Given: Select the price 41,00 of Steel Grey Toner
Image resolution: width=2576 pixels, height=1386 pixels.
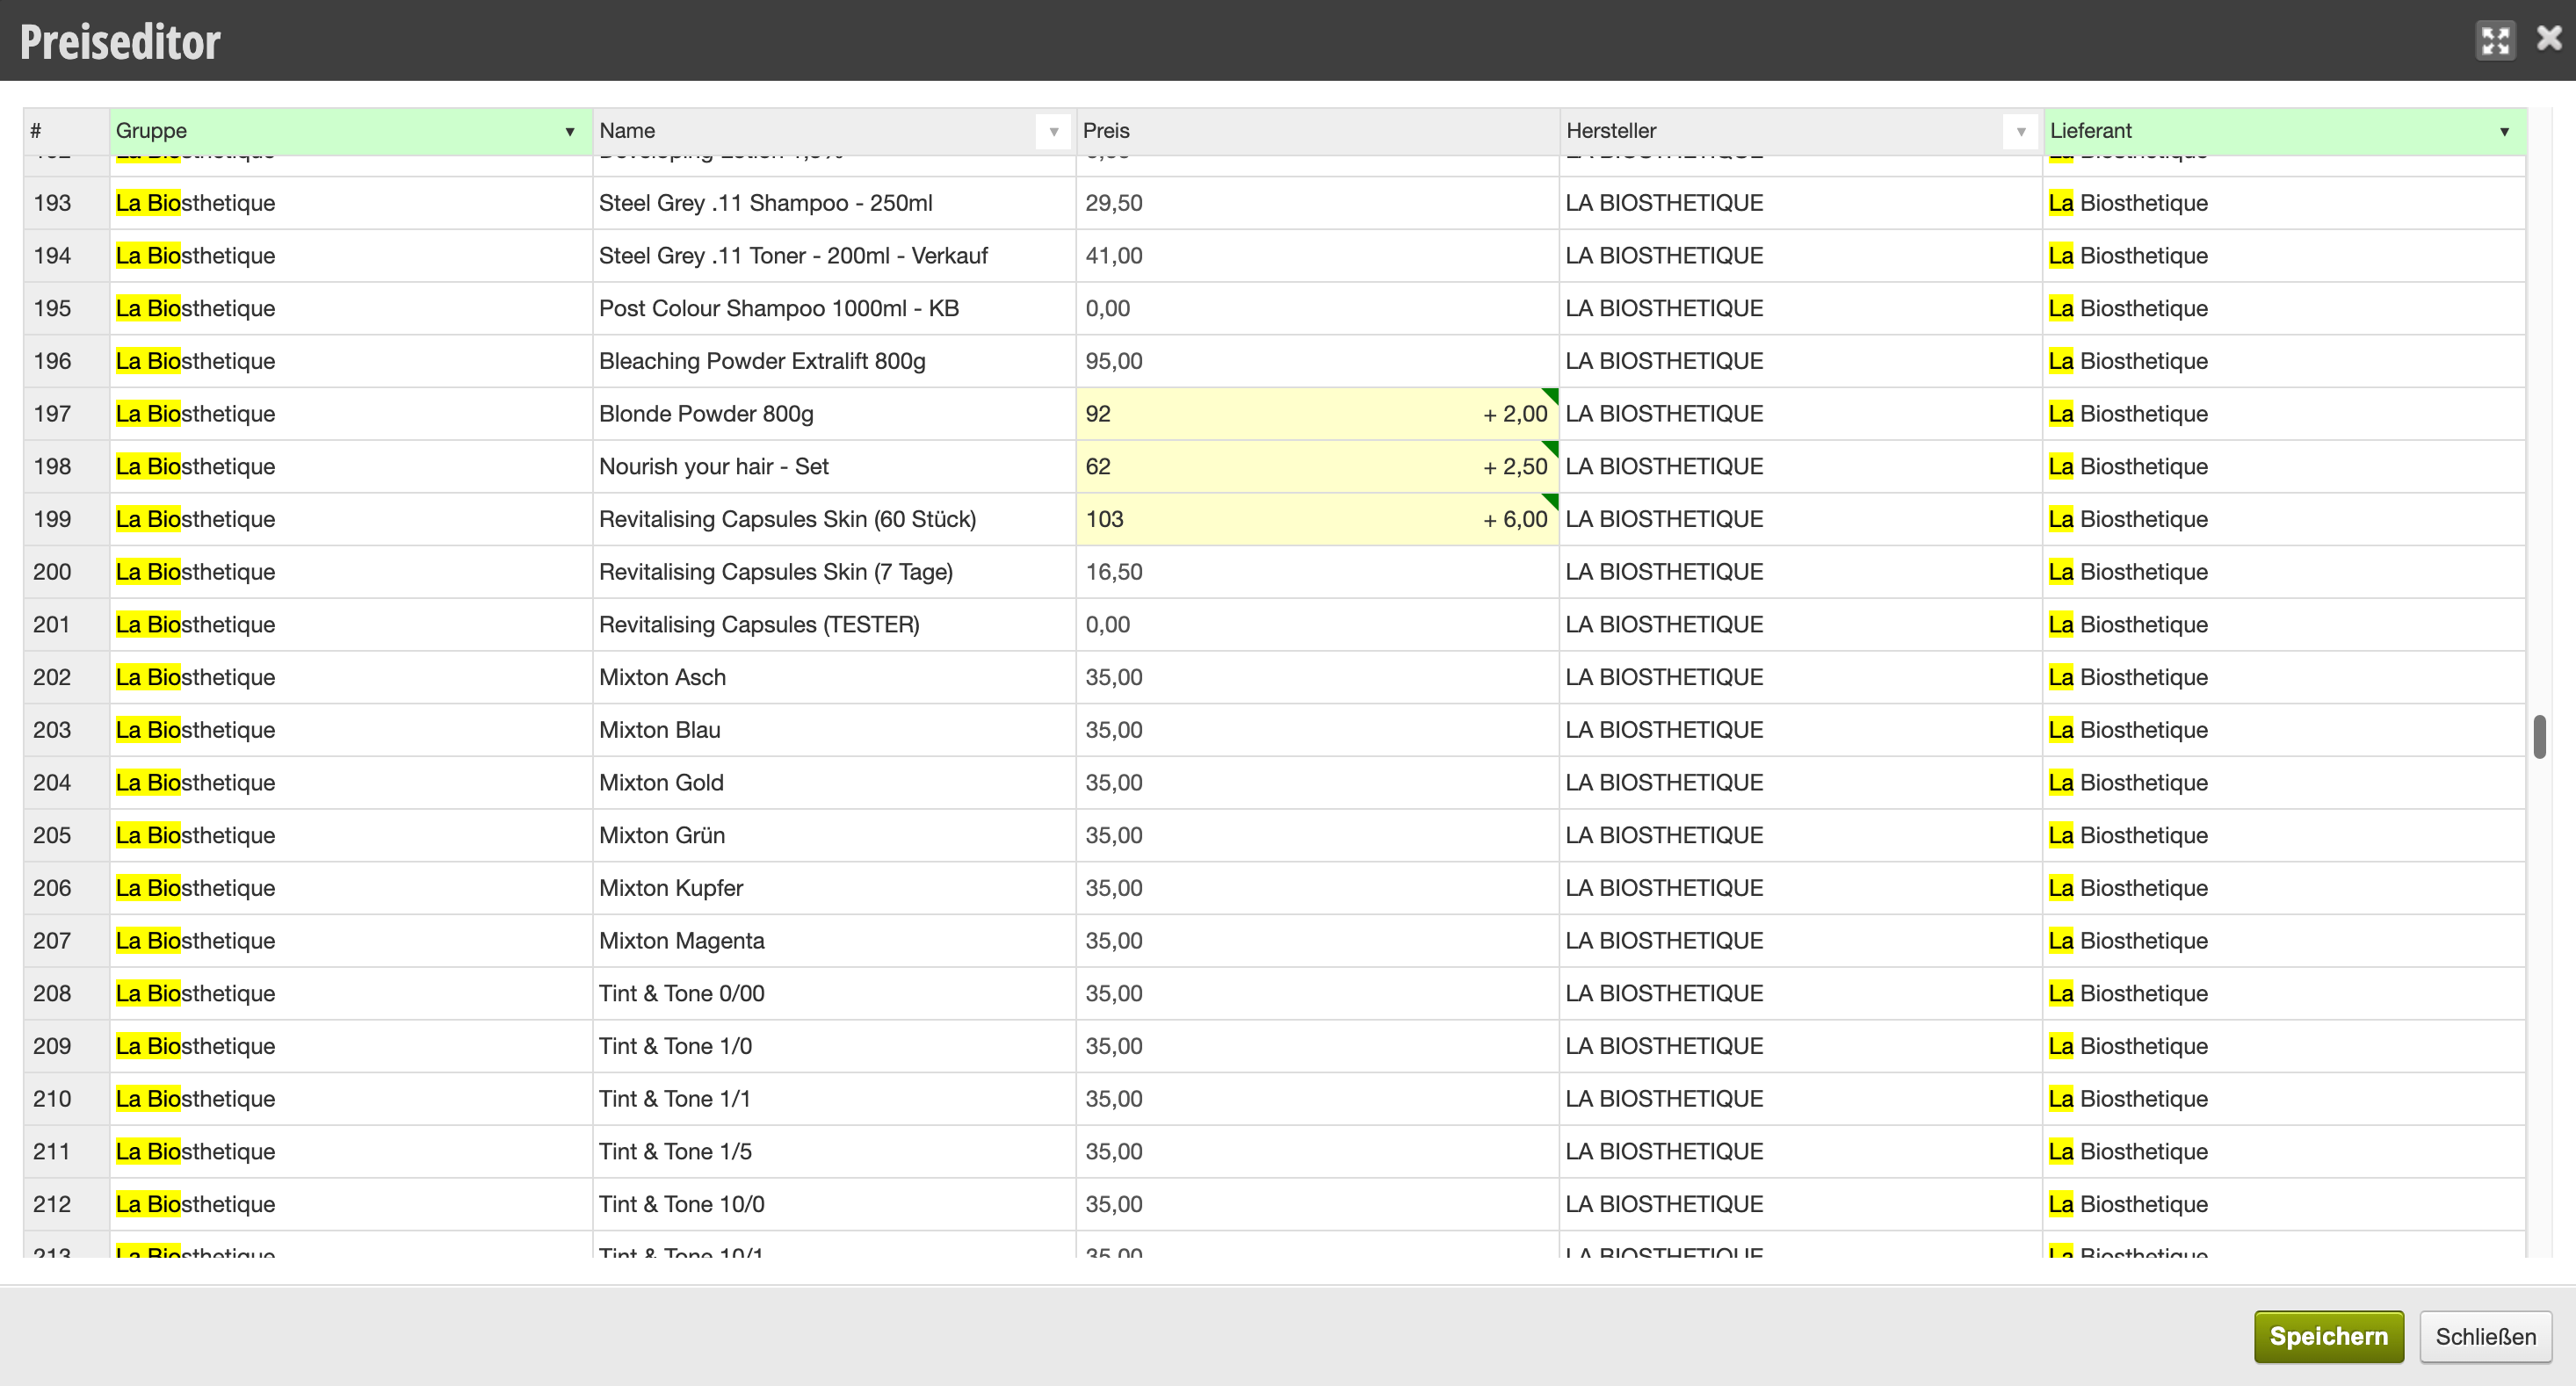Looking at the screenshot, I should pyautogui.click(x=1317, y=256).
